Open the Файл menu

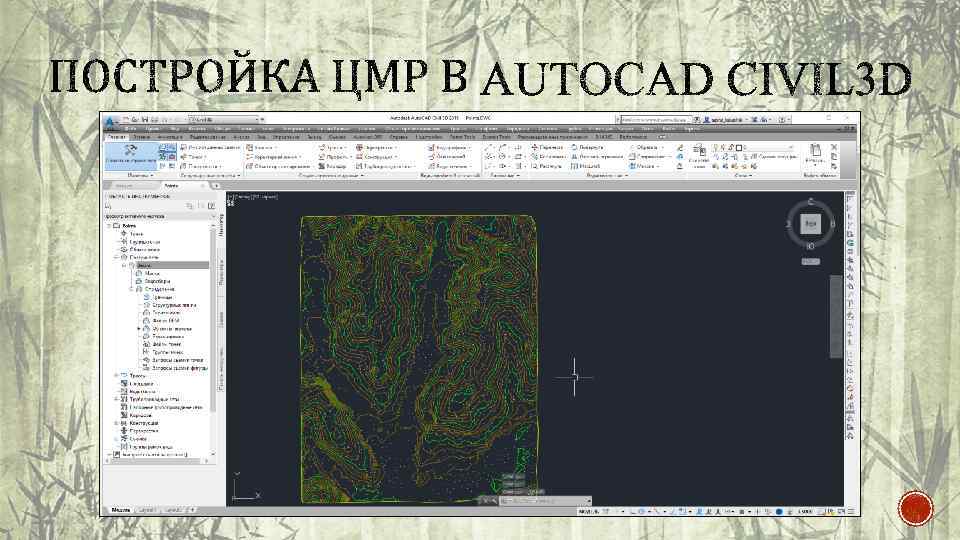[x=130, y=129]
